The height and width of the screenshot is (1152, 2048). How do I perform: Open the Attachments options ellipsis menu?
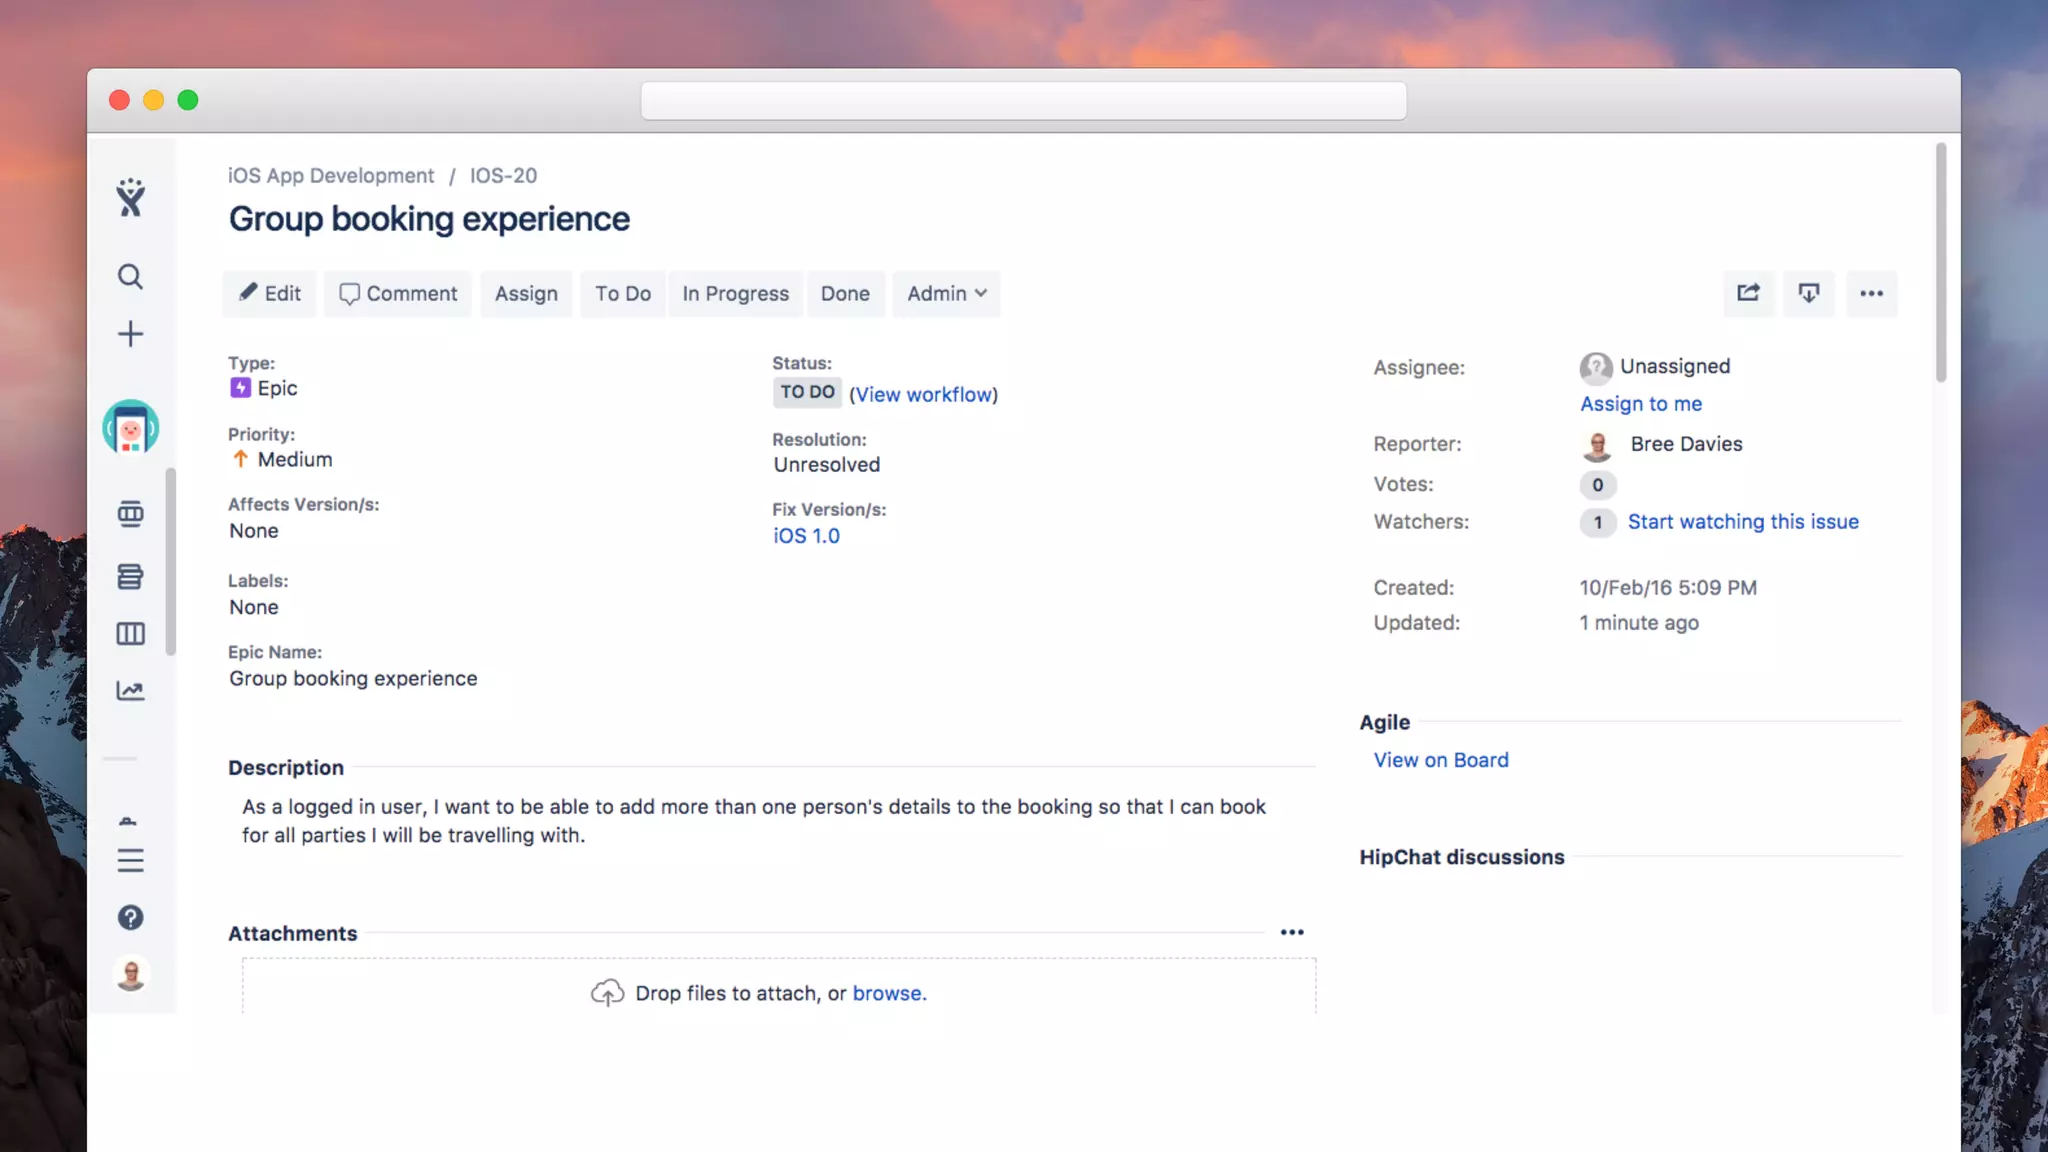point(1292,932)
